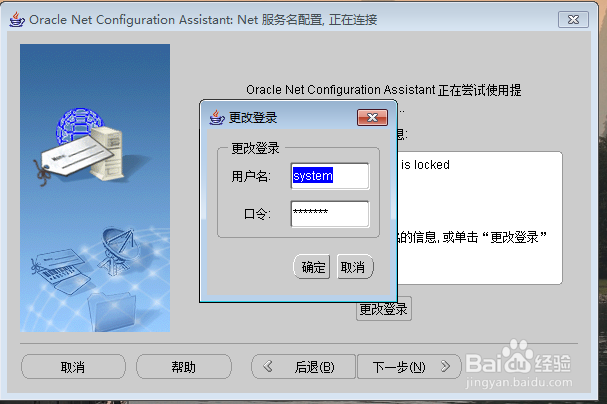This screenshot has height=404, width=607.
Task: Focus the 用户名 field containing system
Action: pyautogui.click(x=330, y=176)
